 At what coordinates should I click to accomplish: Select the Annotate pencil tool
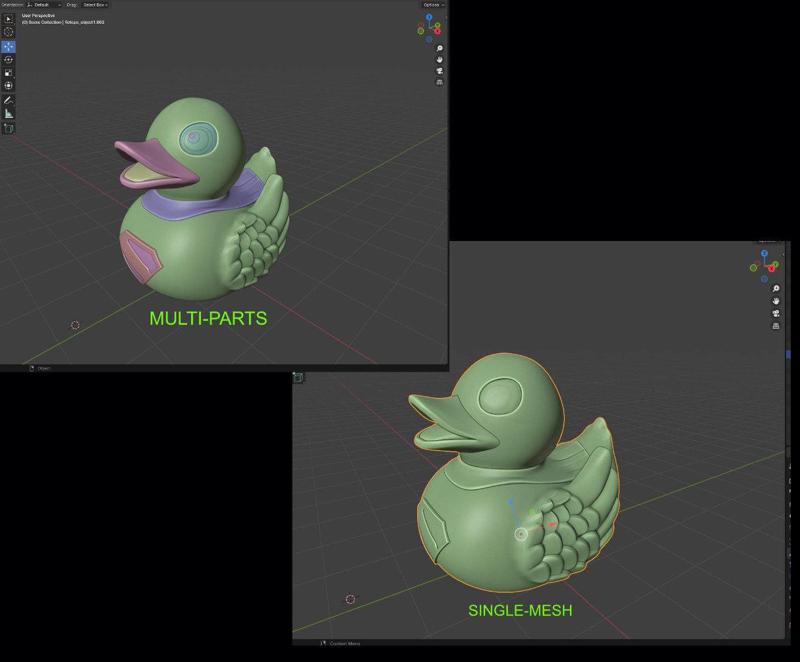9,100
